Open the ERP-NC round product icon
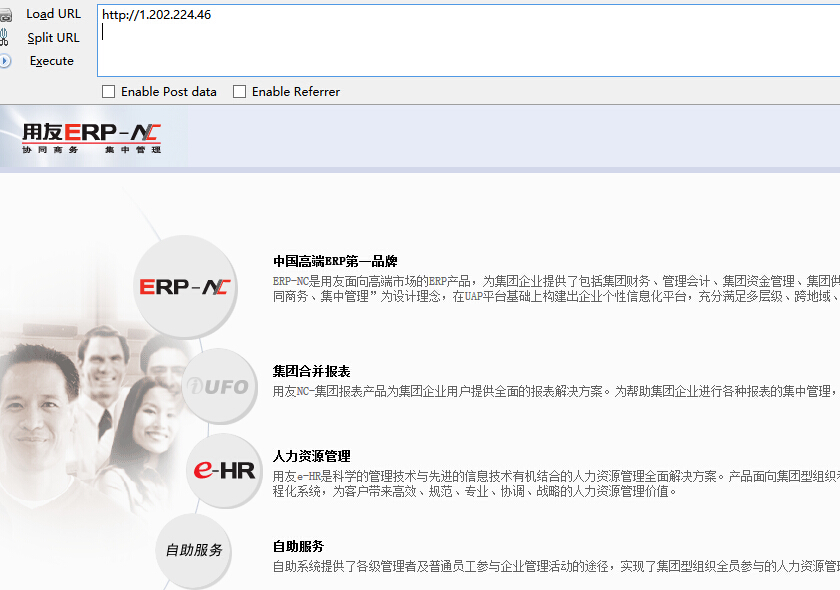 pyautogui.click(x=185, y=286)
